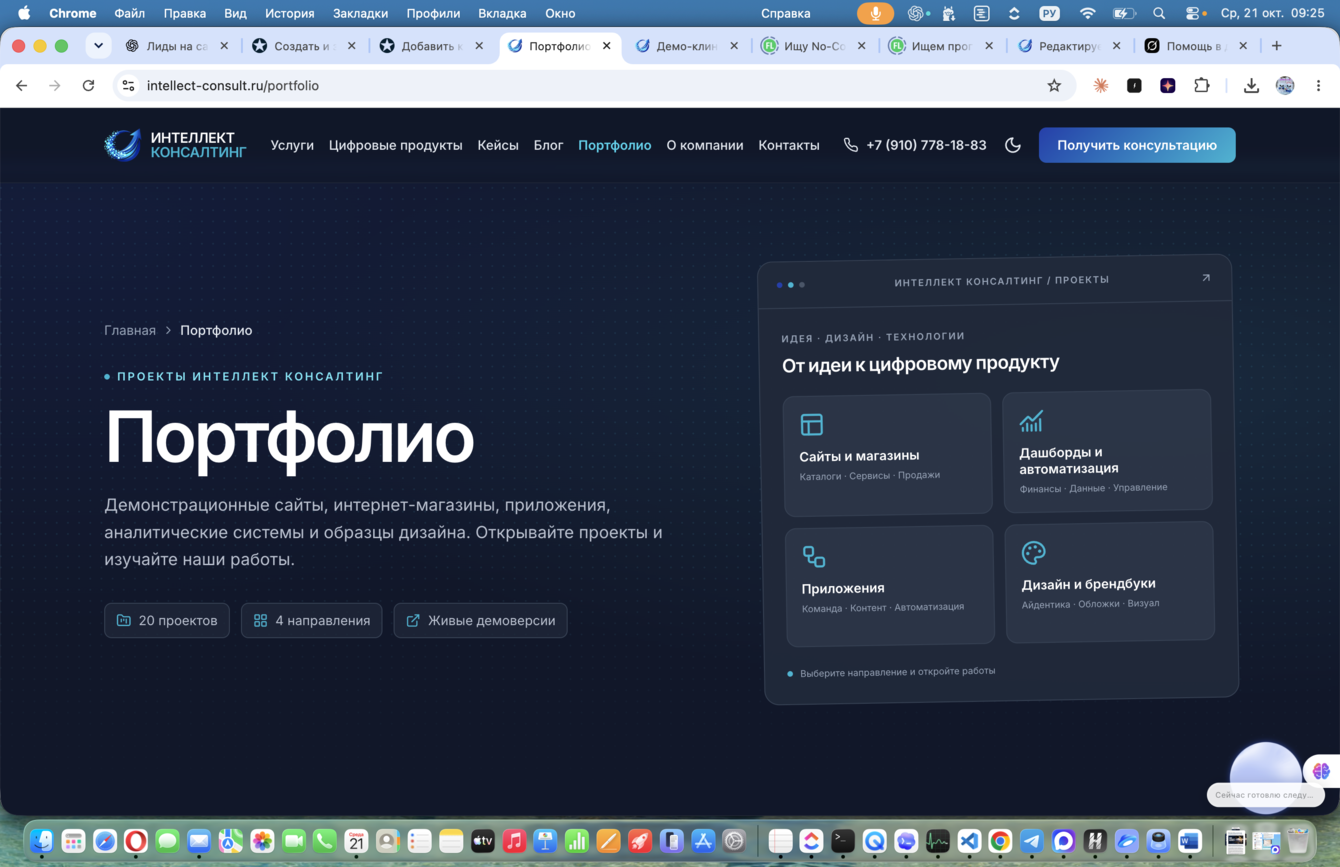Switch to the Демо-клин browser tab
This screenshot has height=867, width=1340.
tap(686, 46)
